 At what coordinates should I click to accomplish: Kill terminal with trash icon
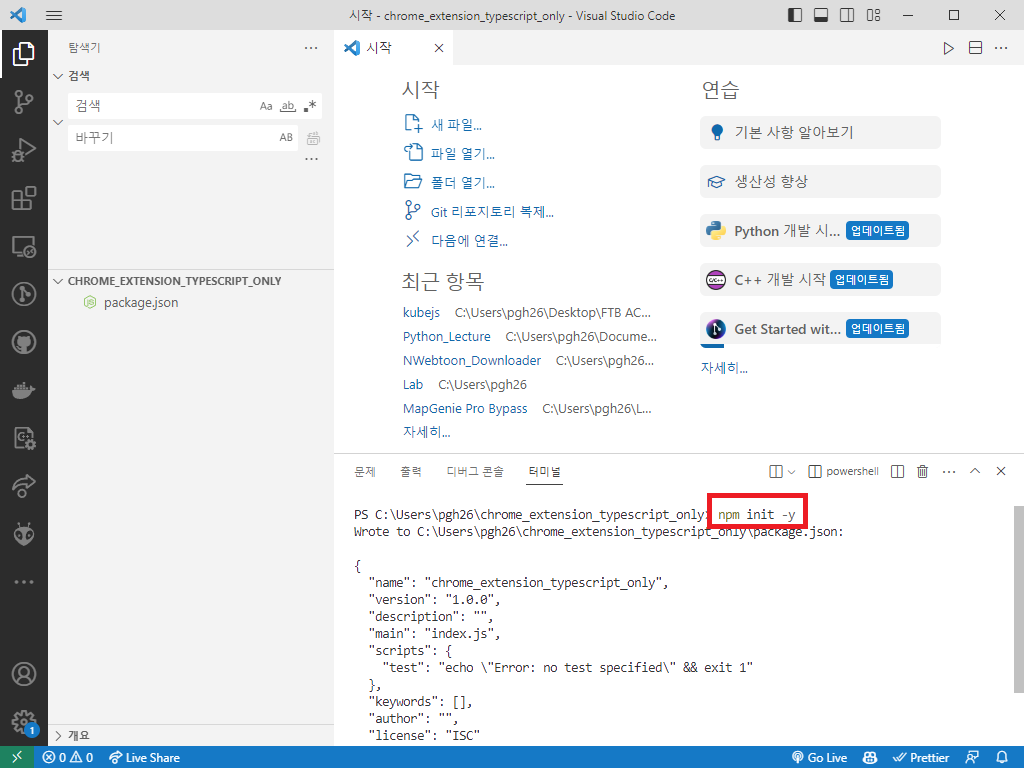[x=922, y=472]
